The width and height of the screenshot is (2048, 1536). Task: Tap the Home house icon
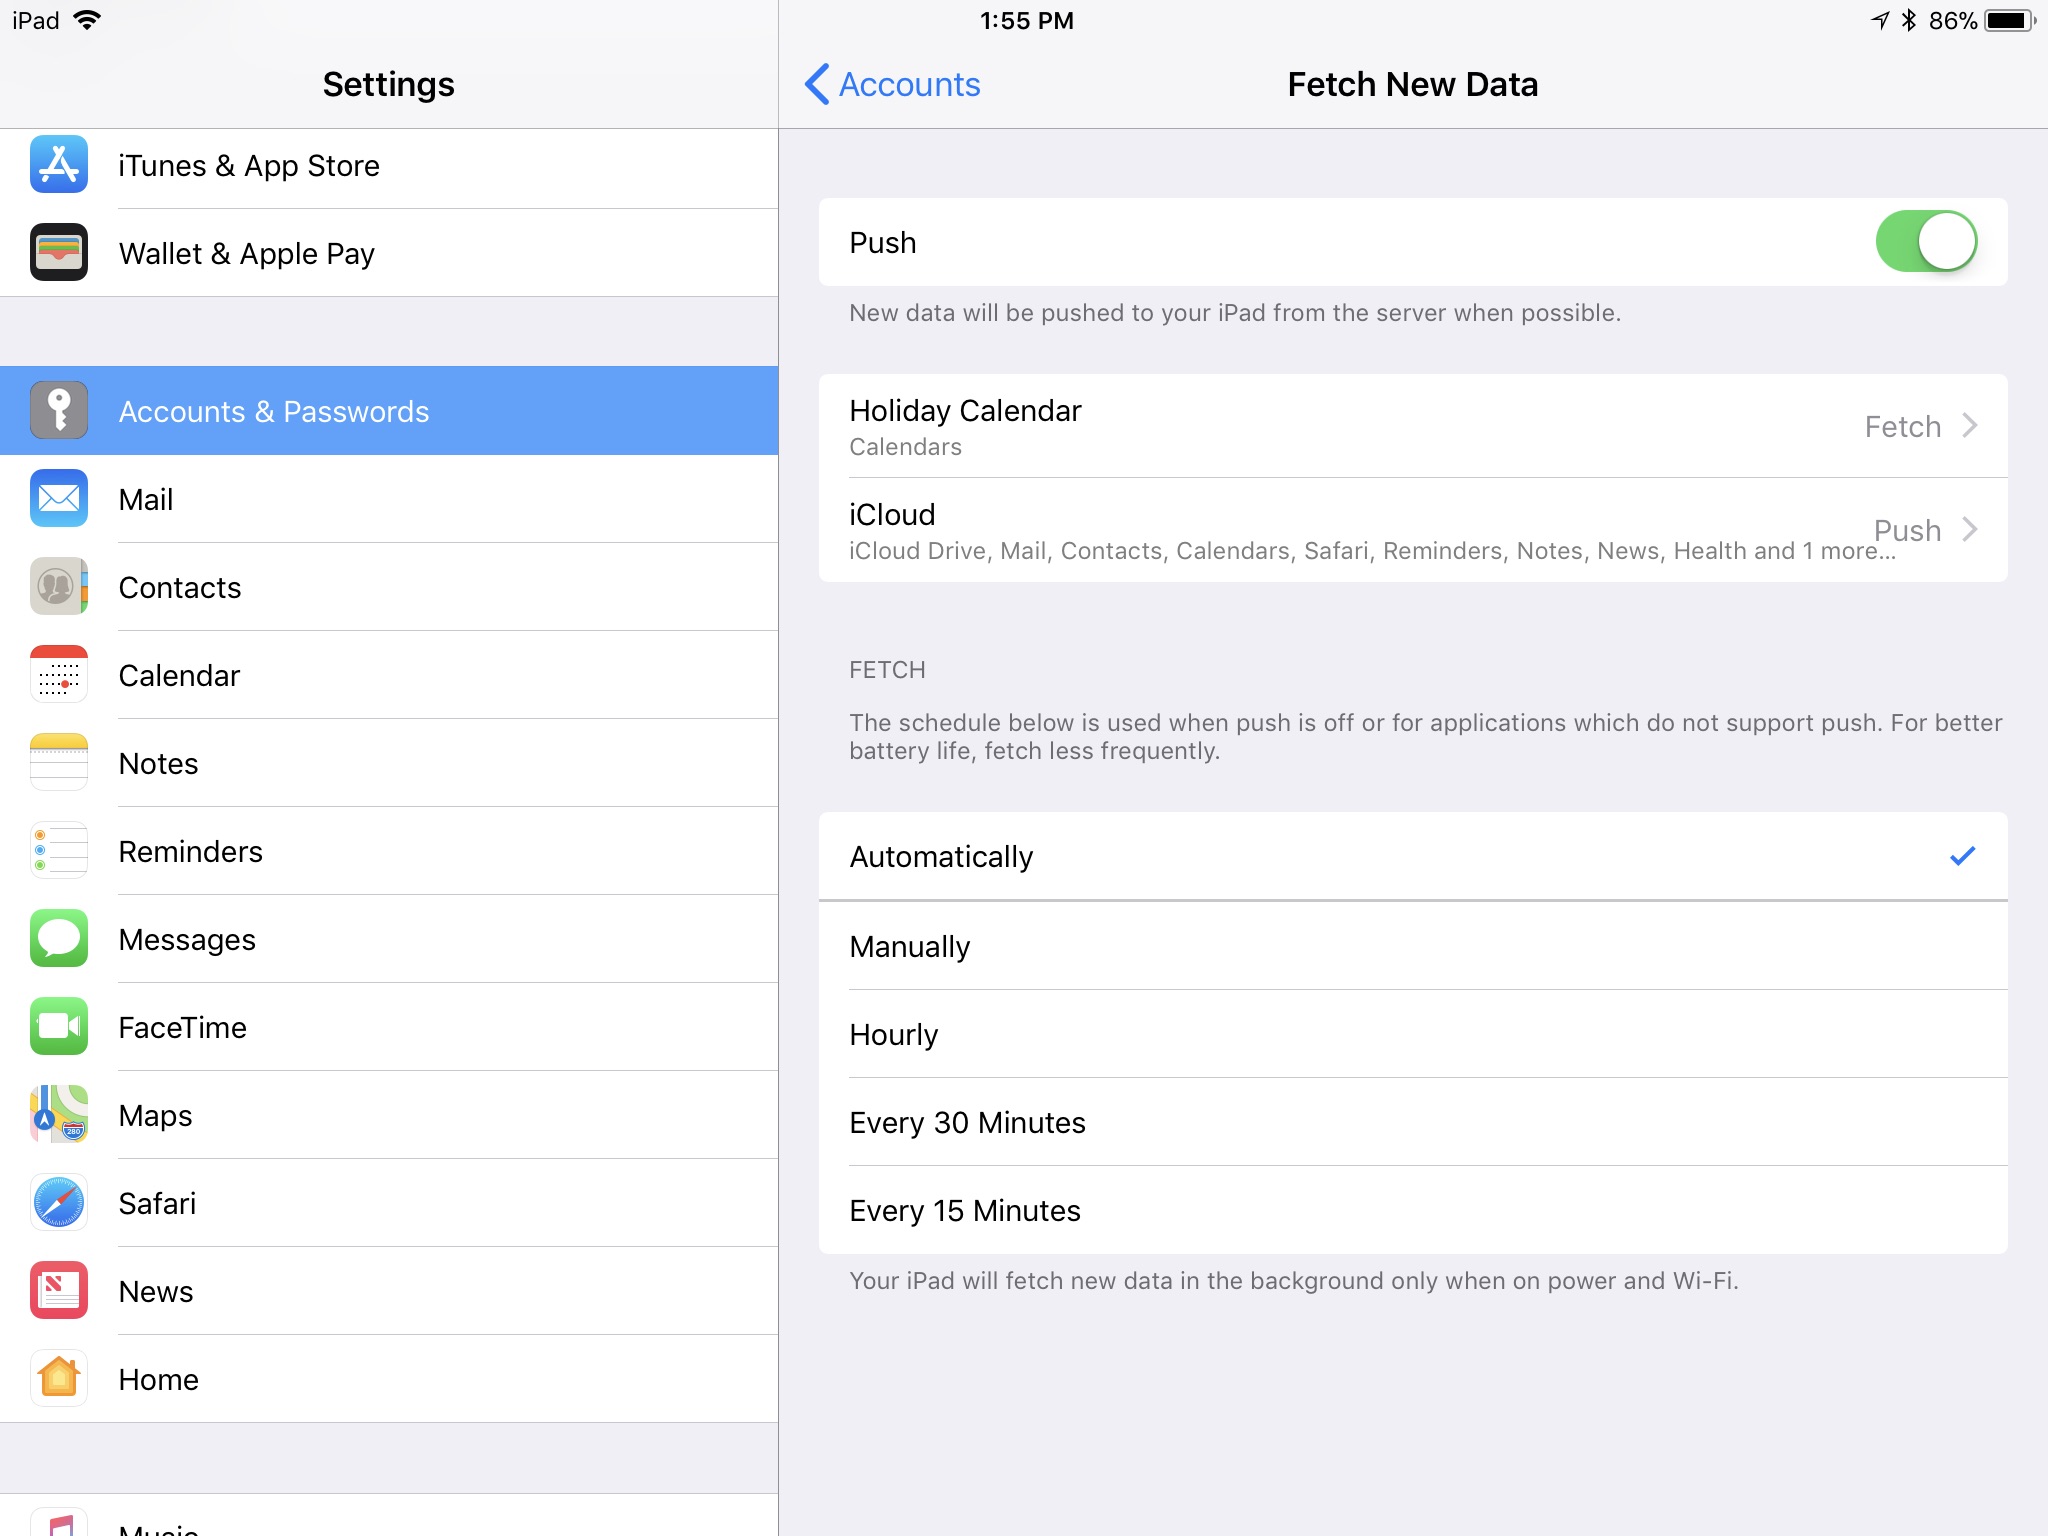pyautogui.click(x=59, y=1378)
